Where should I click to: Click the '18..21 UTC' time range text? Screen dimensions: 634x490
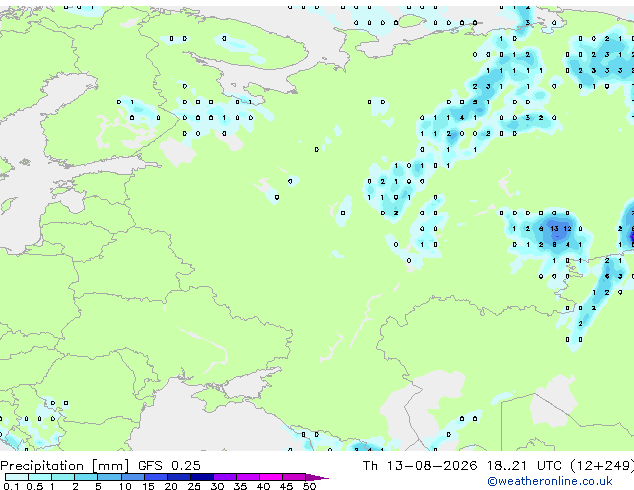pos(524,466)
